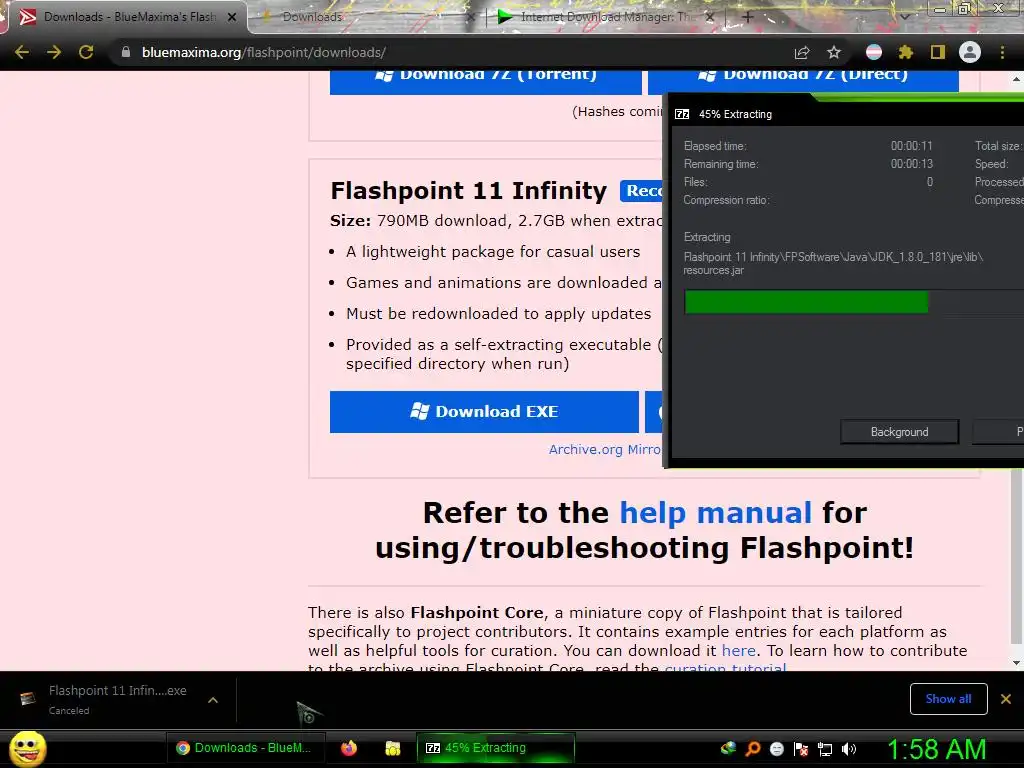
Task: Go forward in browser history
Action: coord(54,52)
